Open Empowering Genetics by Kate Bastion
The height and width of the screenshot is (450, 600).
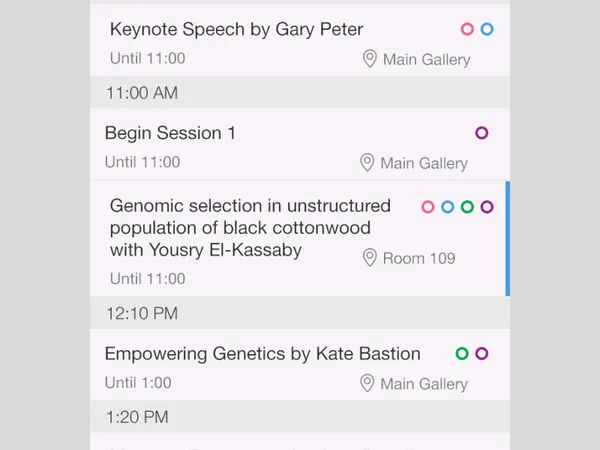tap(262, 354)
